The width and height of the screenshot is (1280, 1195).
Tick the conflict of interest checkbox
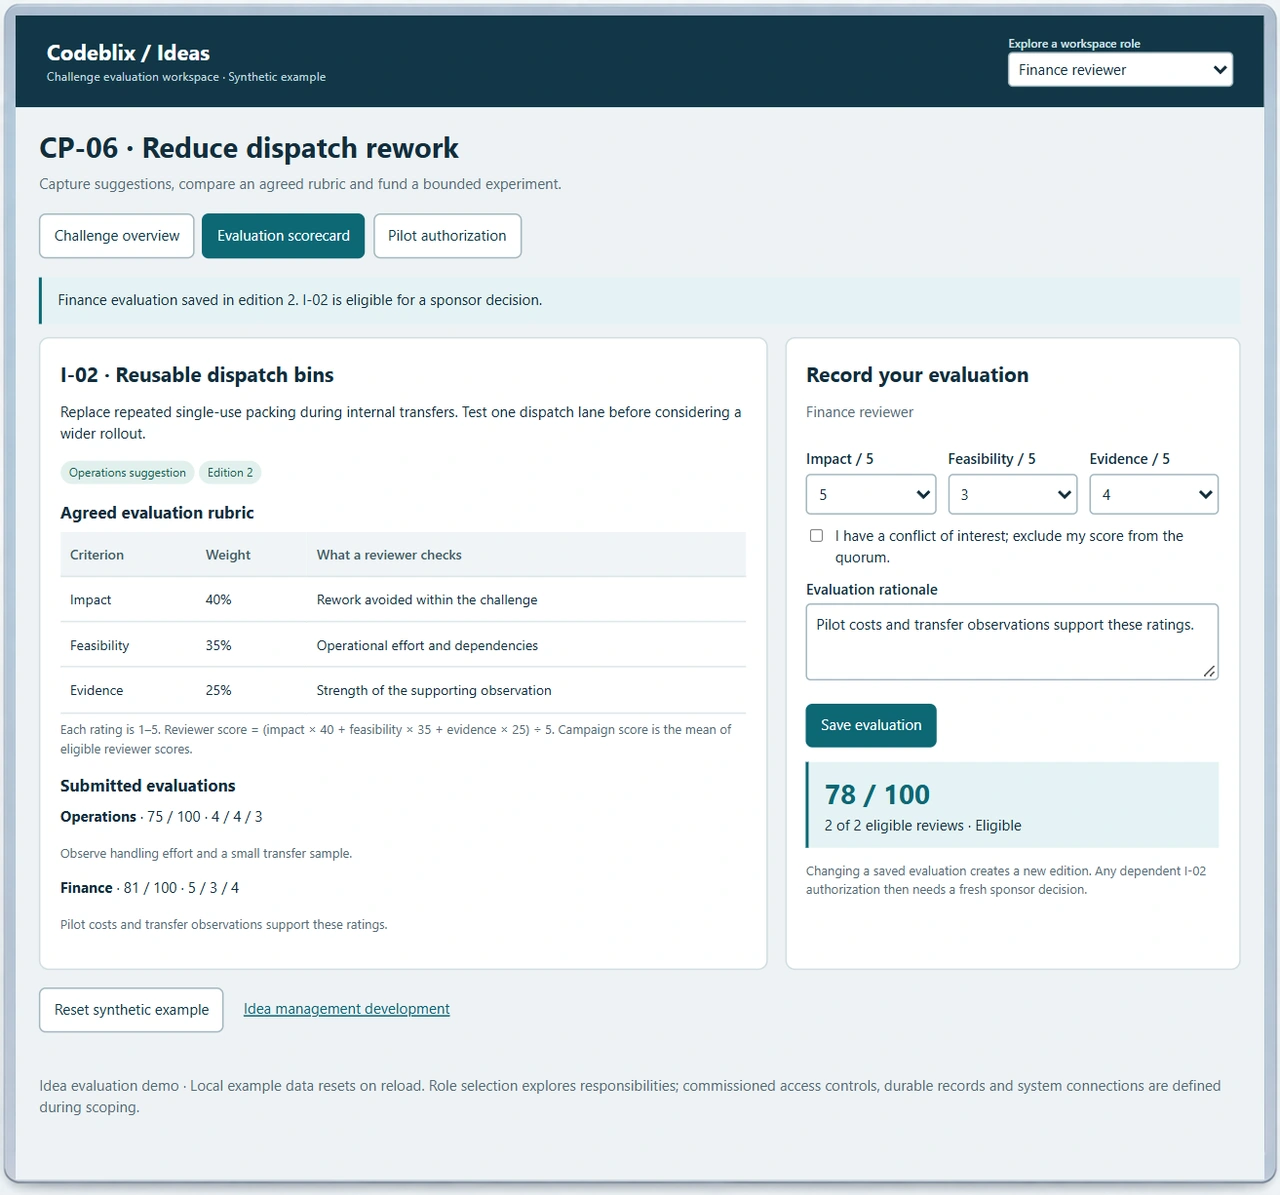[x=816, y=536]
